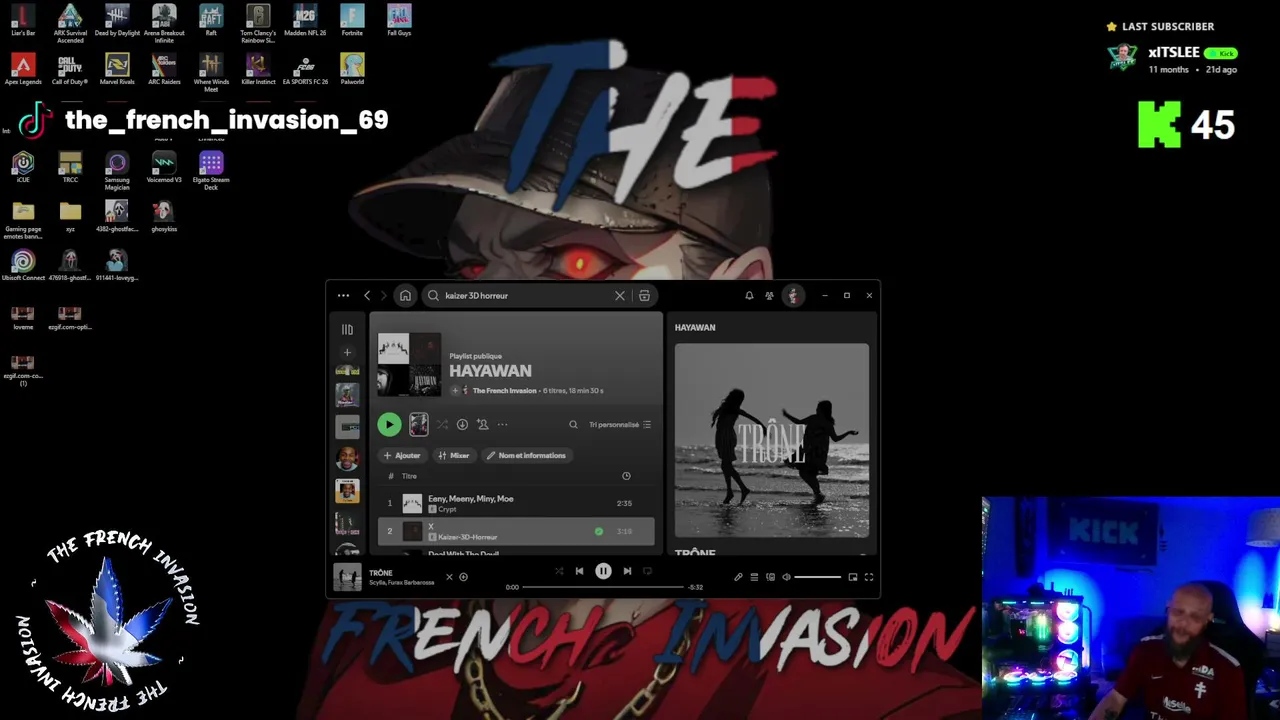Image resolution: width=1280 pixels, height=720 pixels.
Task: Open the Spotify profile avatar menu
Action: (x=793, y=296)
